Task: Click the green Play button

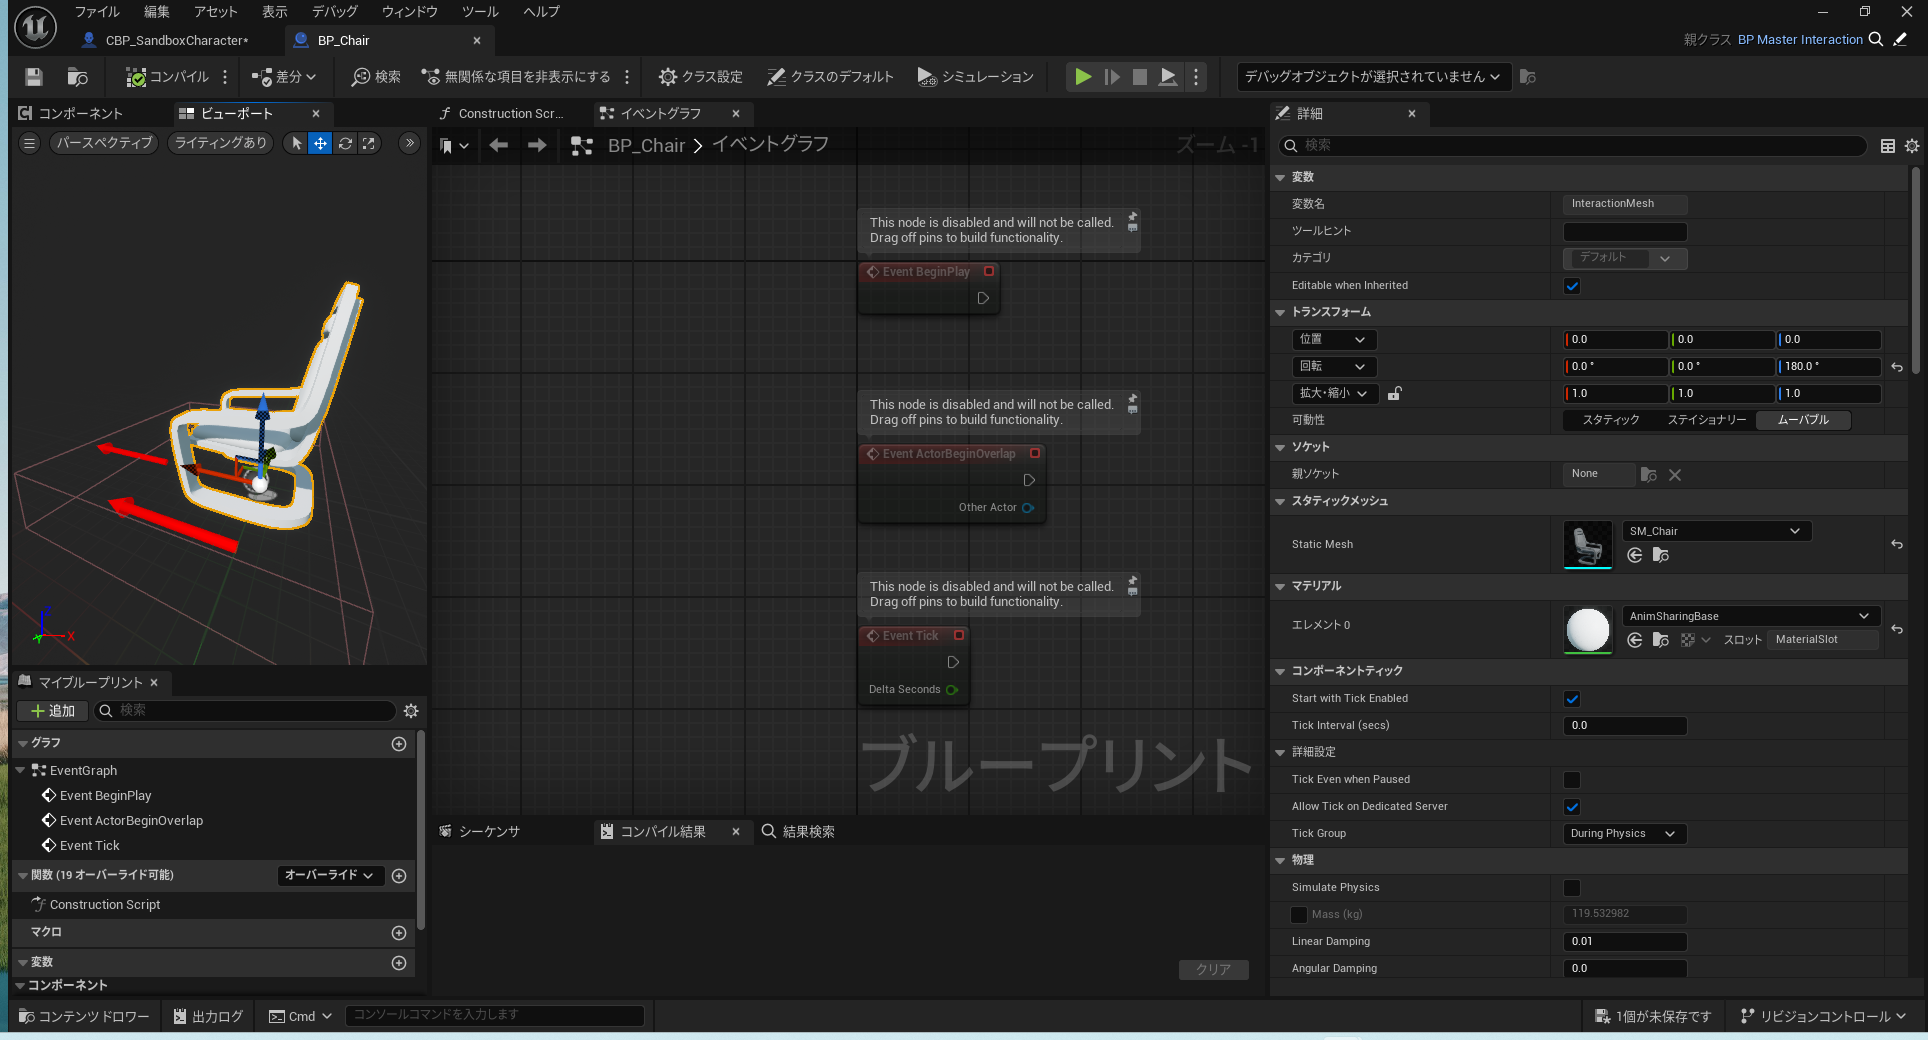Action: [x=1083, y=77]
